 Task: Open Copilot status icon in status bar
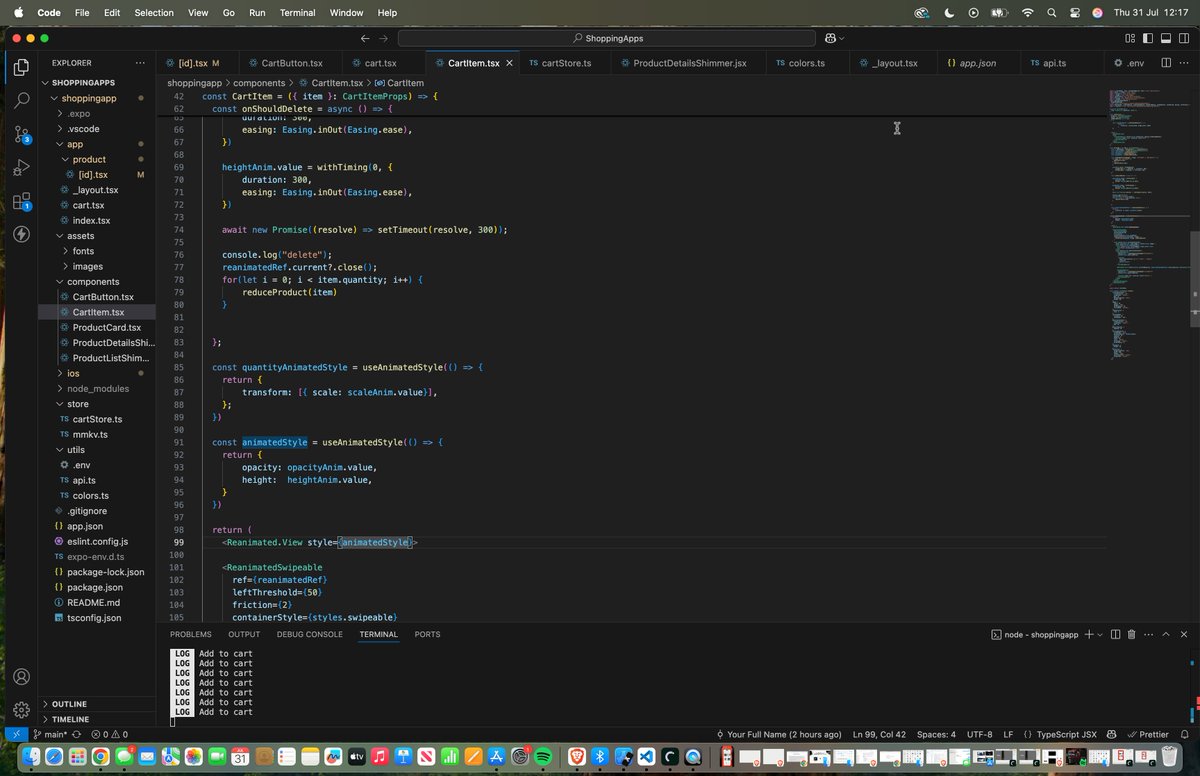pos(1111,734)
